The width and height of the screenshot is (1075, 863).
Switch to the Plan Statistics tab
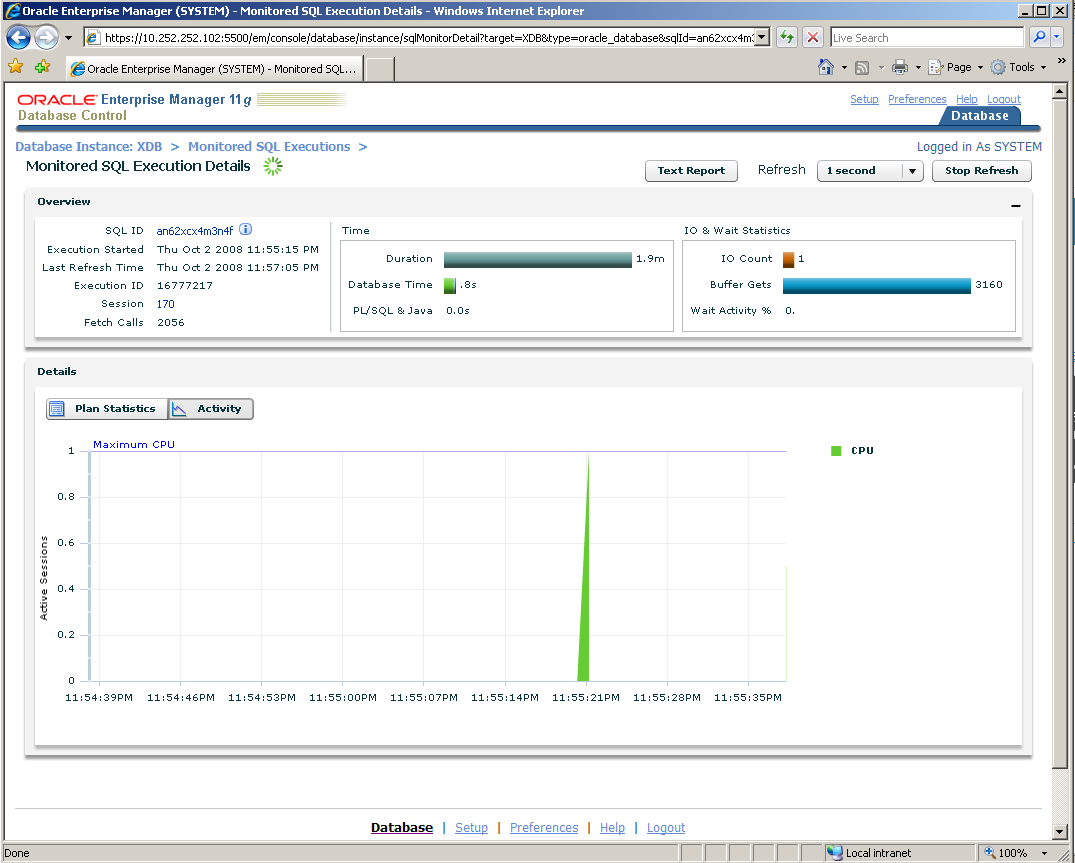point(107,409)
